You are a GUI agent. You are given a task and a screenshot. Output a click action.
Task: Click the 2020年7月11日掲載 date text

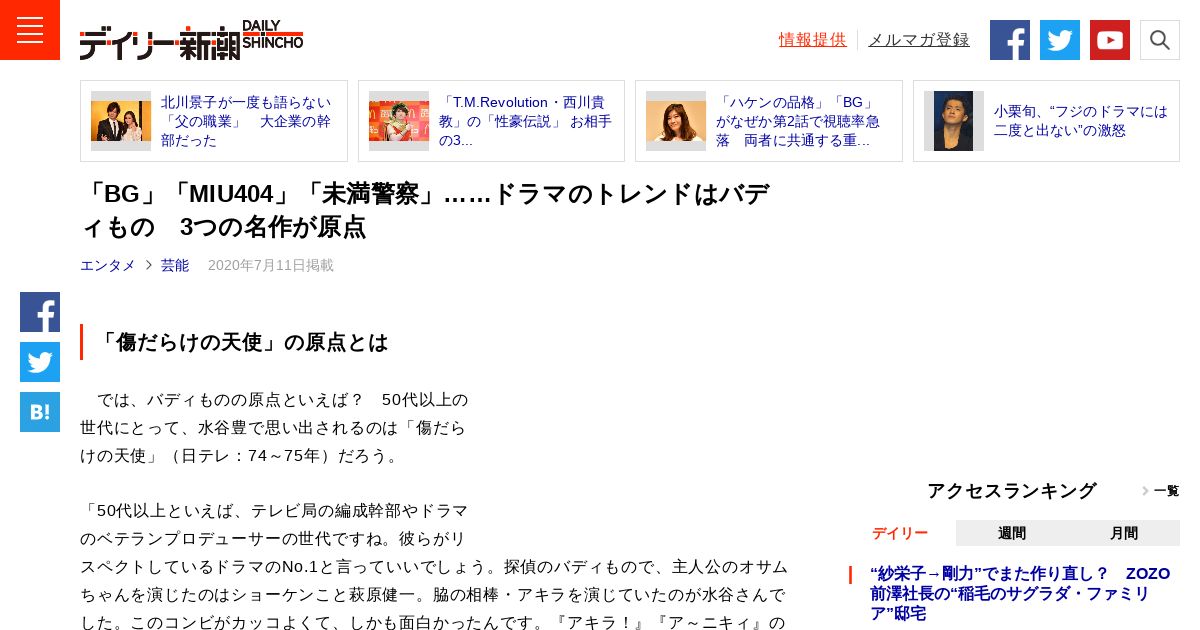[x=271, y=265]
